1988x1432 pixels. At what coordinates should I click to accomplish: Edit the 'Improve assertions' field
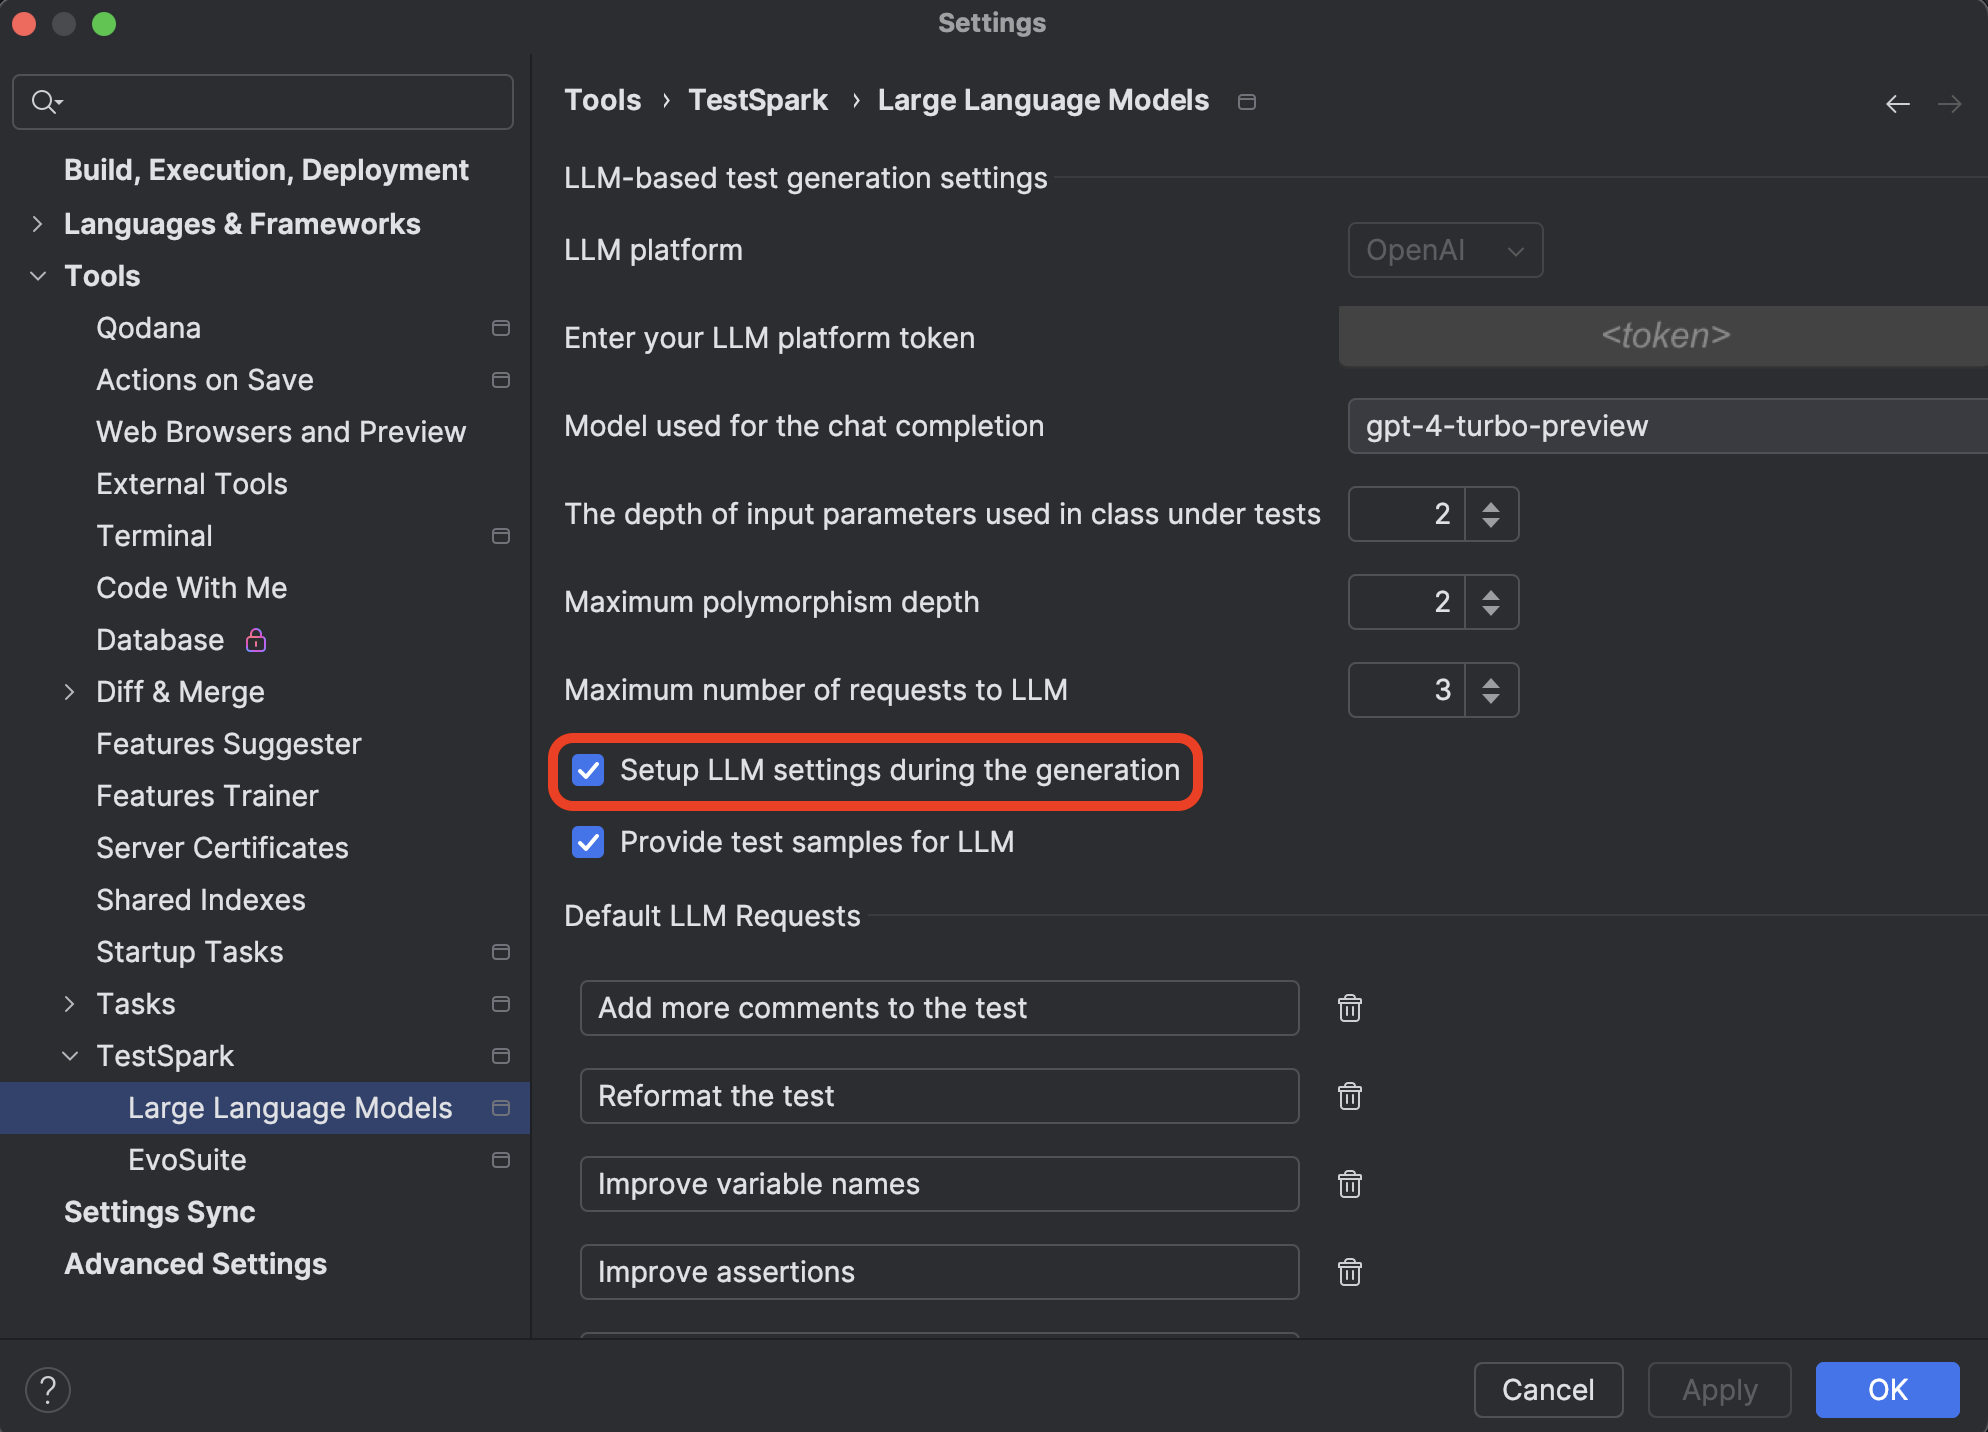[x=939, y=1272]
